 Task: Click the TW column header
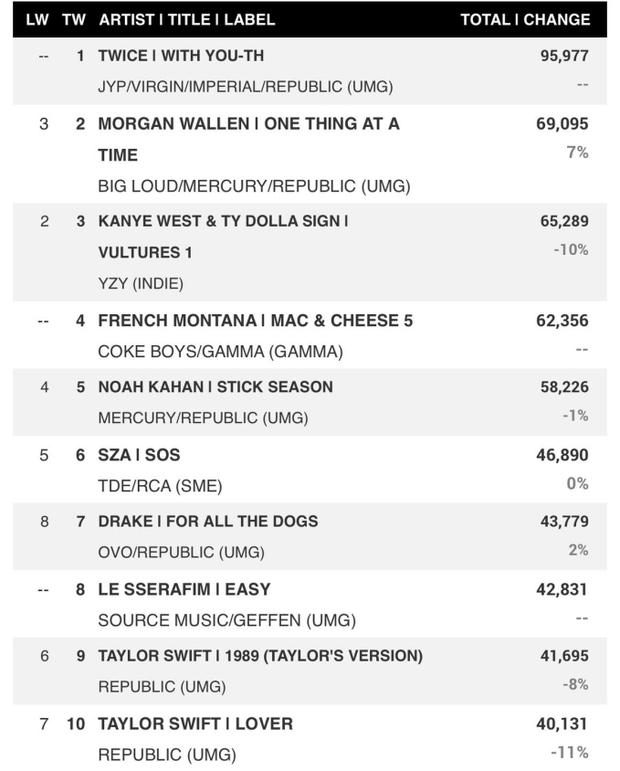(x=73, y=19)
